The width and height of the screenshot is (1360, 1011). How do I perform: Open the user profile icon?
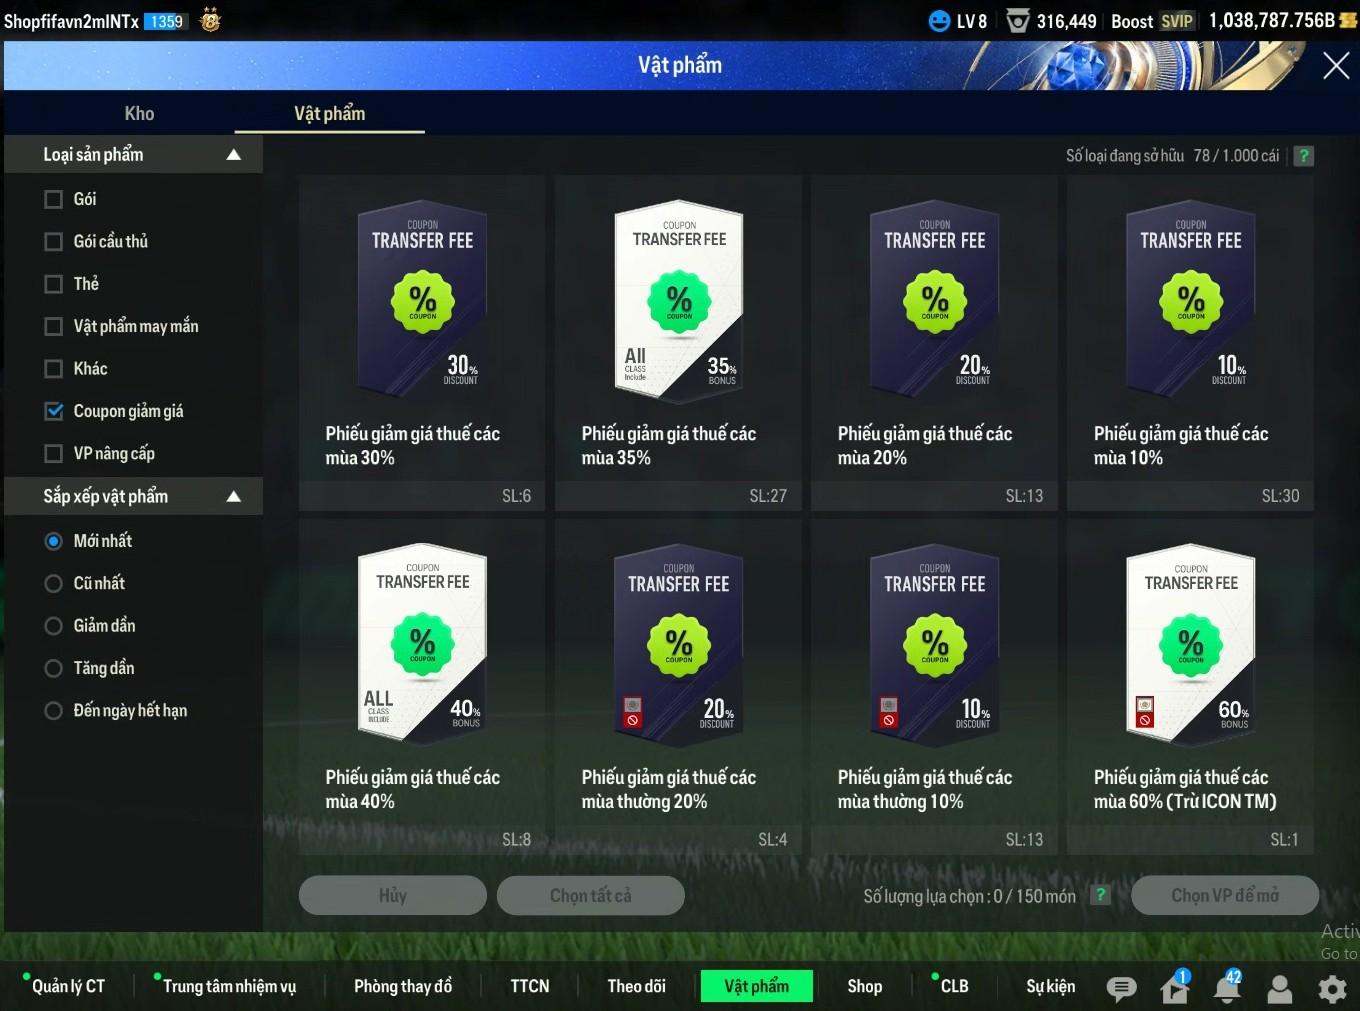pyautogui.click(x=1279, y=989)
